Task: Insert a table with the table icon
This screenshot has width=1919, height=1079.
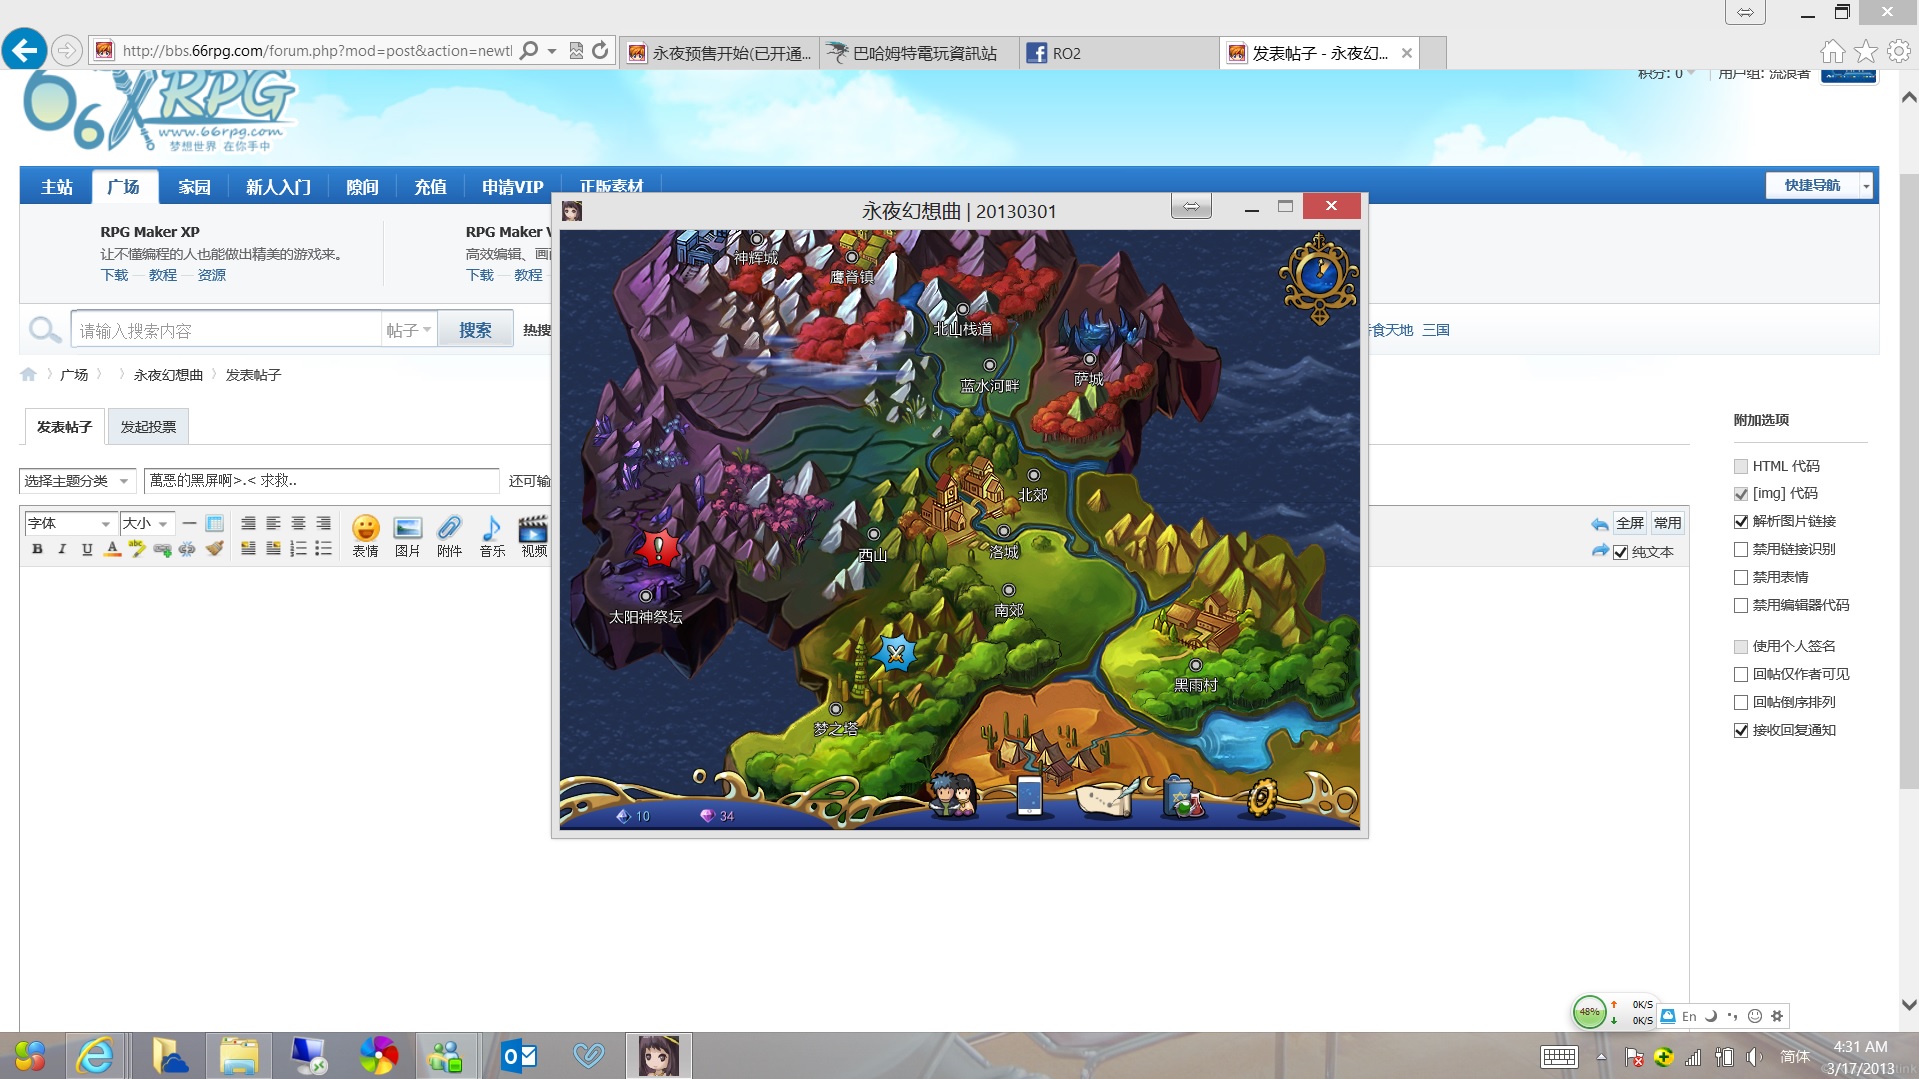Action: click(214, 523)
